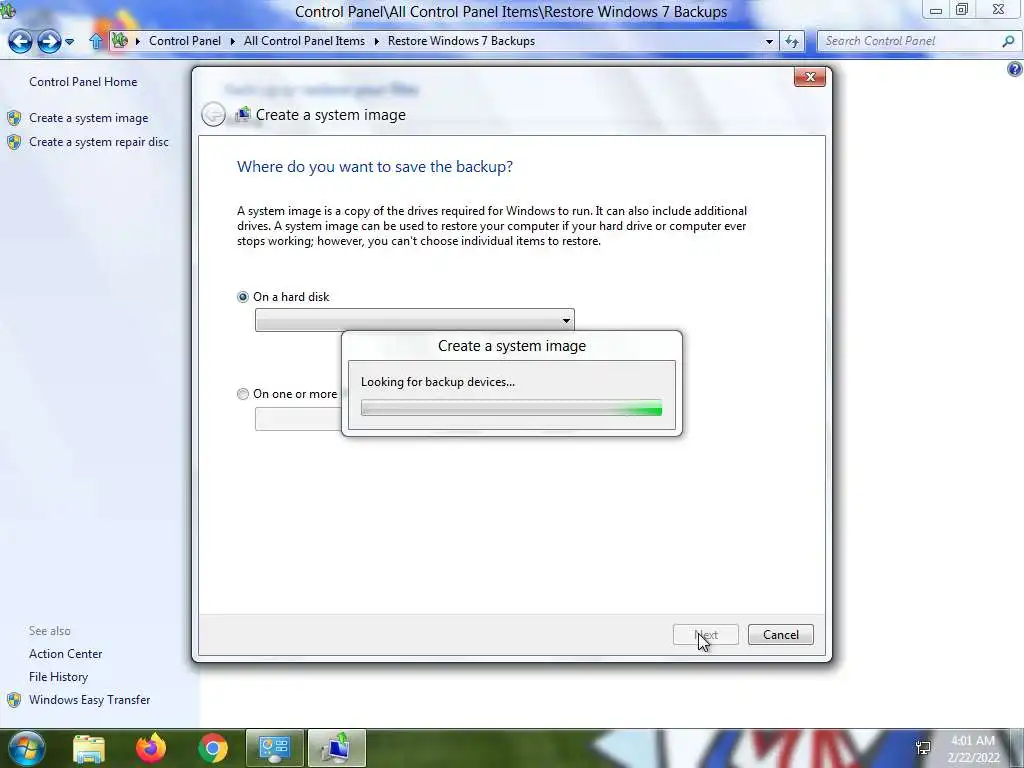Expand the address bar history dropdown

(x=769, y=41)
